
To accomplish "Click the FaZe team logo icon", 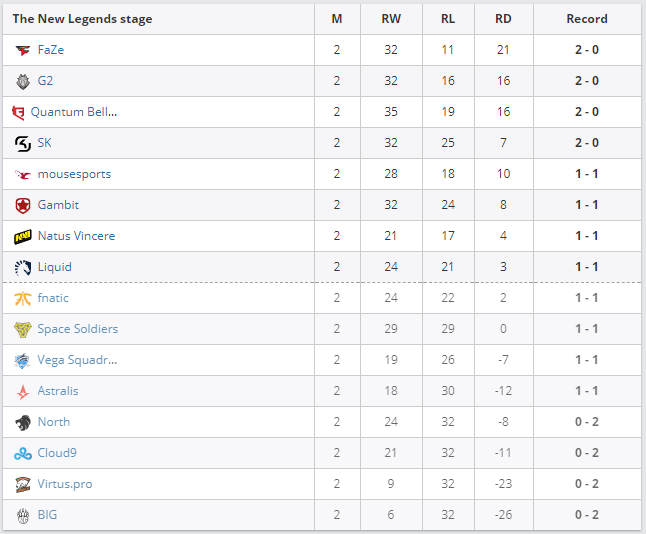I will tap(23, 50).
